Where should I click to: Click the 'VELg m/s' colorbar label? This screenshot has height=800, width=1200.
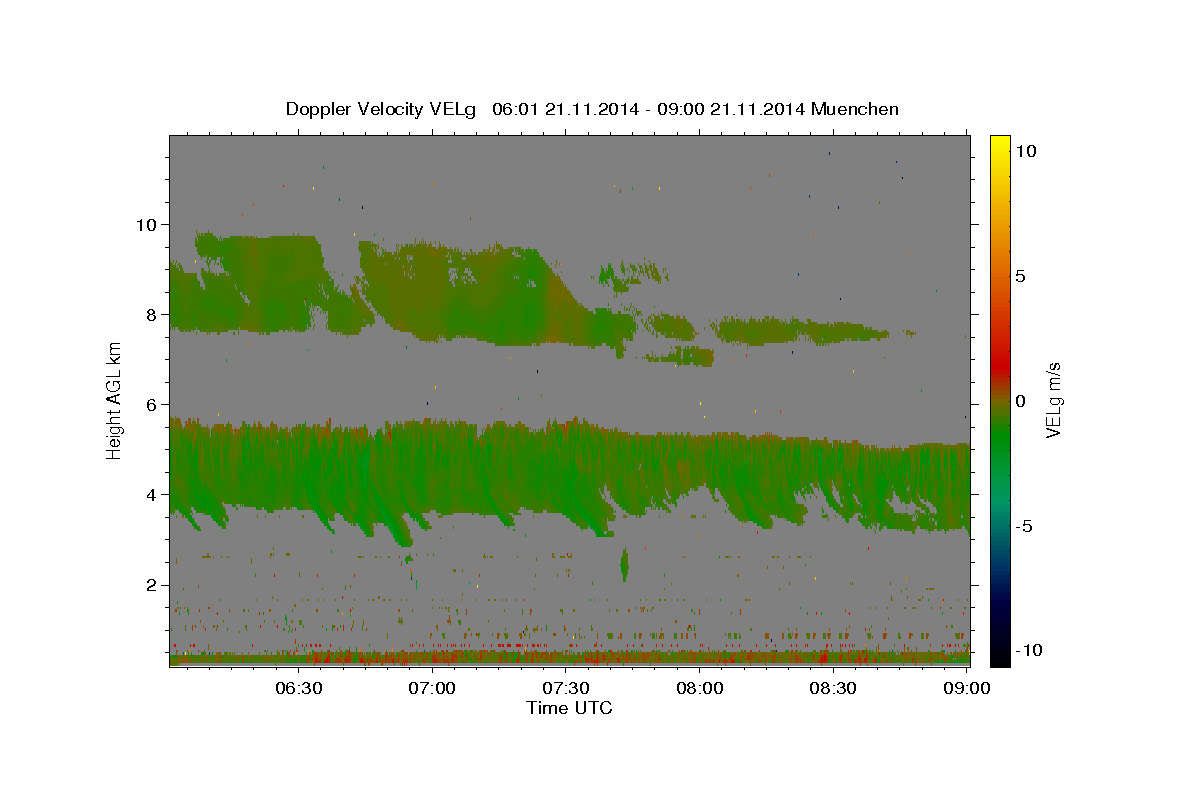click(1053, 401)
